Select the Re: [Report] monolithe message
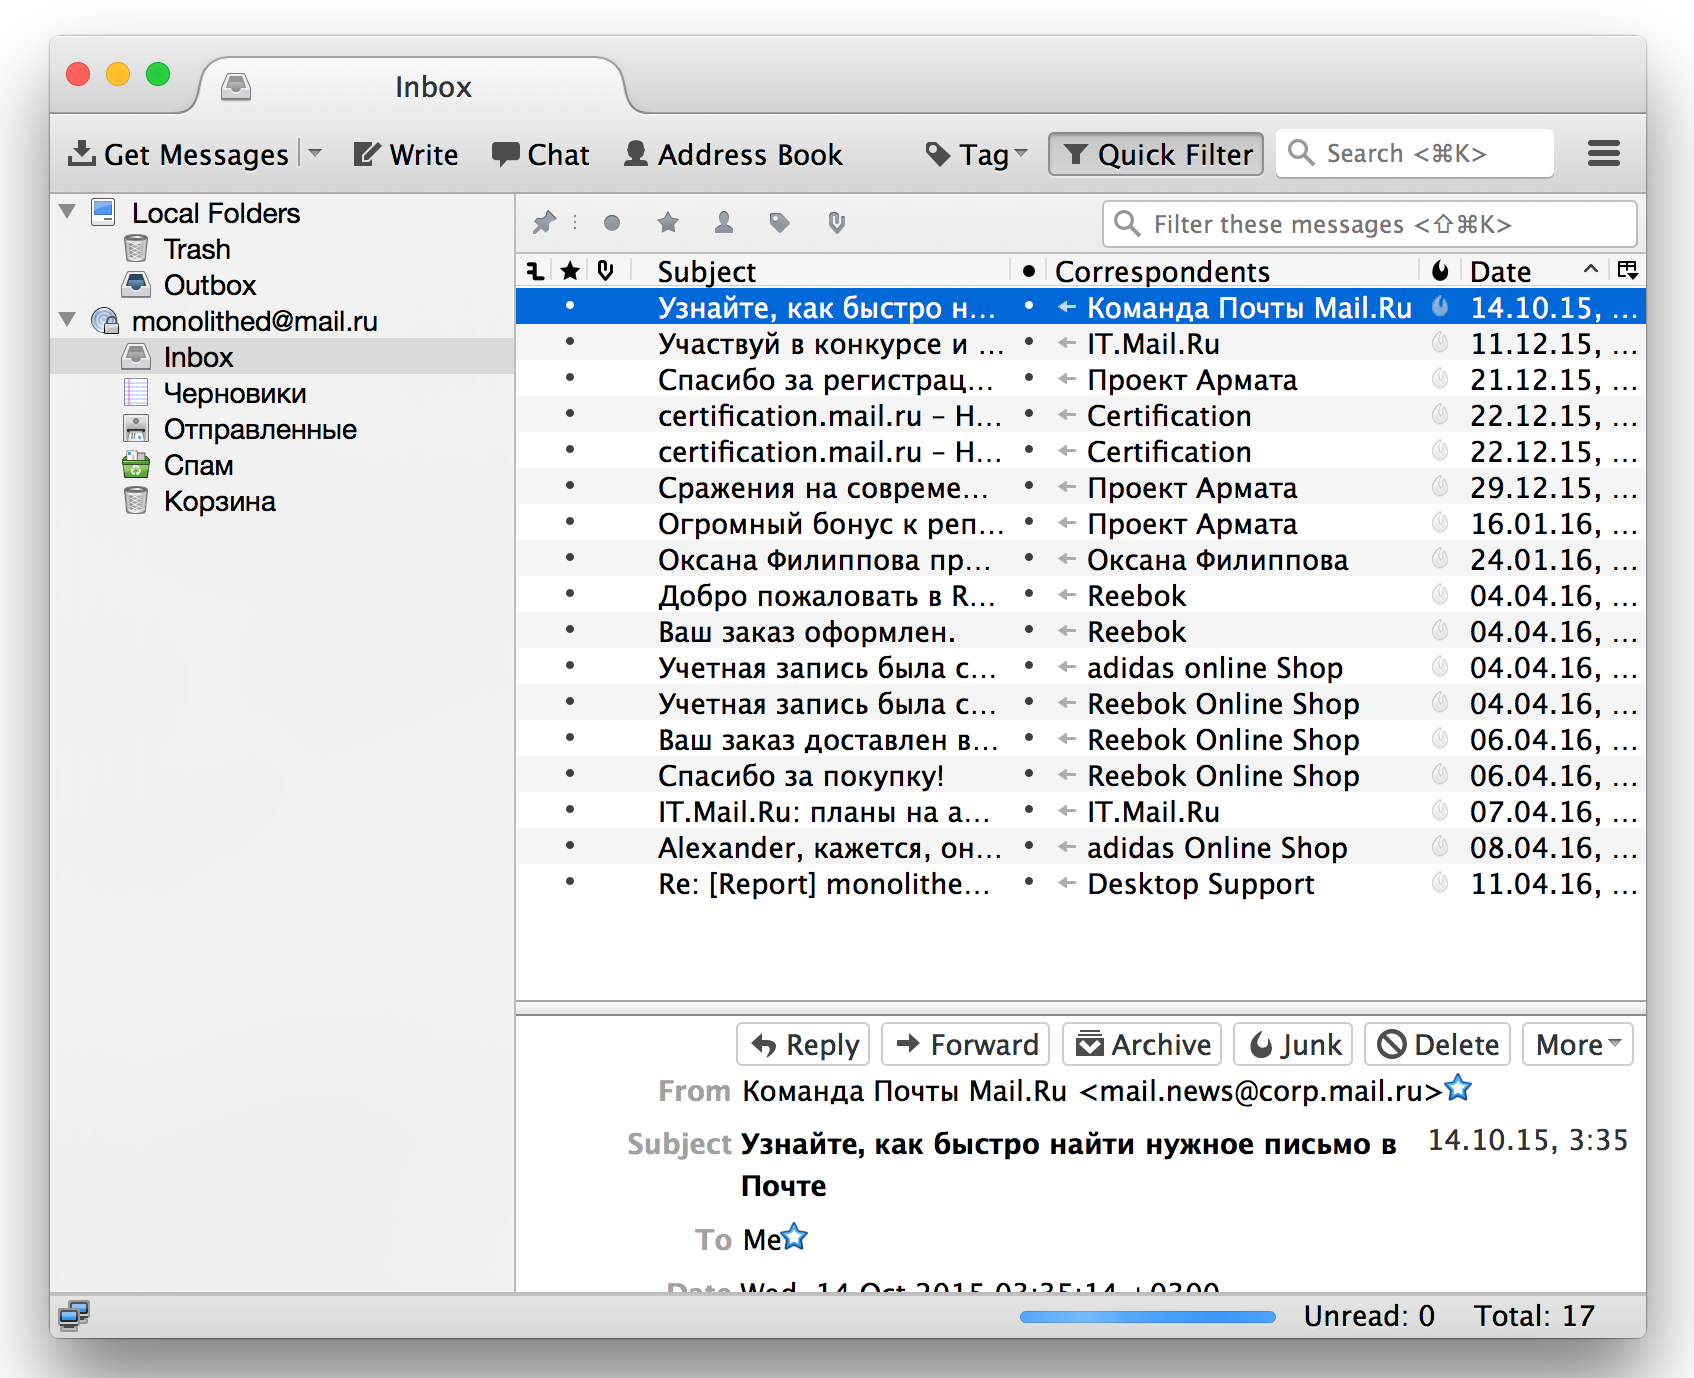Screen dimensions: 1694x1378 pyautogui.click(x=1080, y=883)
